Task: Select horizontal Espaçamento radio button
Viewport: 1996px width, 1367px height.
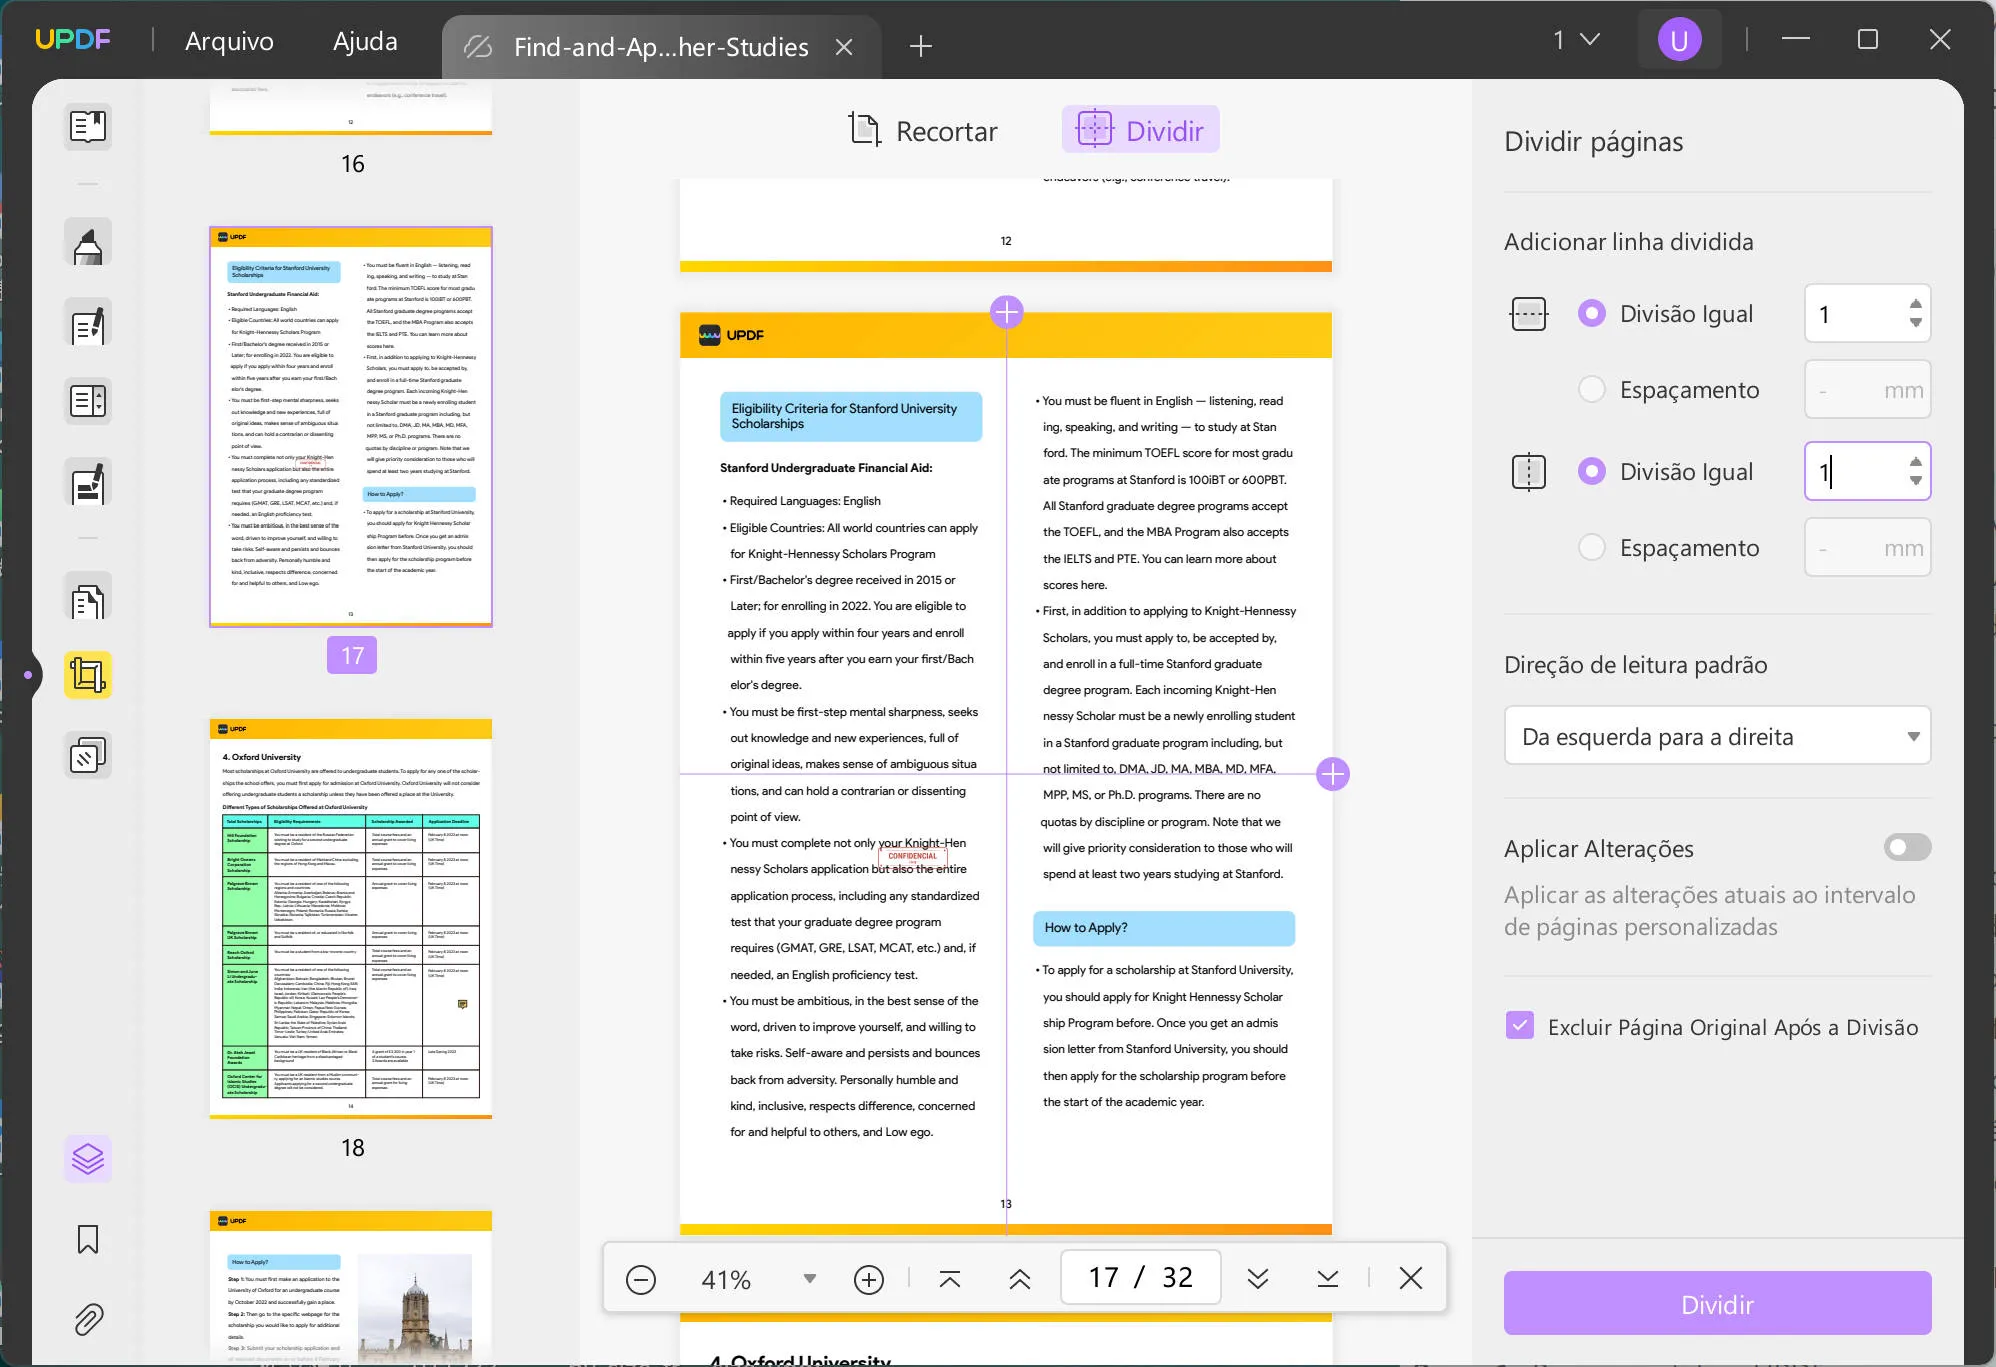Action: 1592,389
